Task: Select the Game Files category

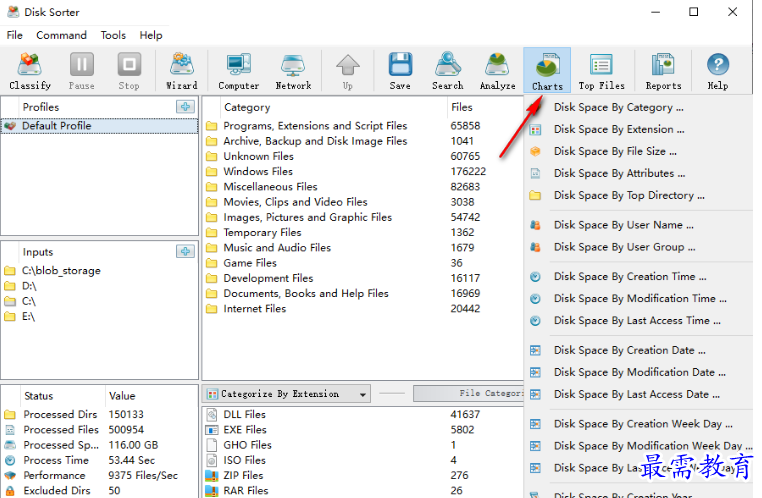Action: point(363,263)
